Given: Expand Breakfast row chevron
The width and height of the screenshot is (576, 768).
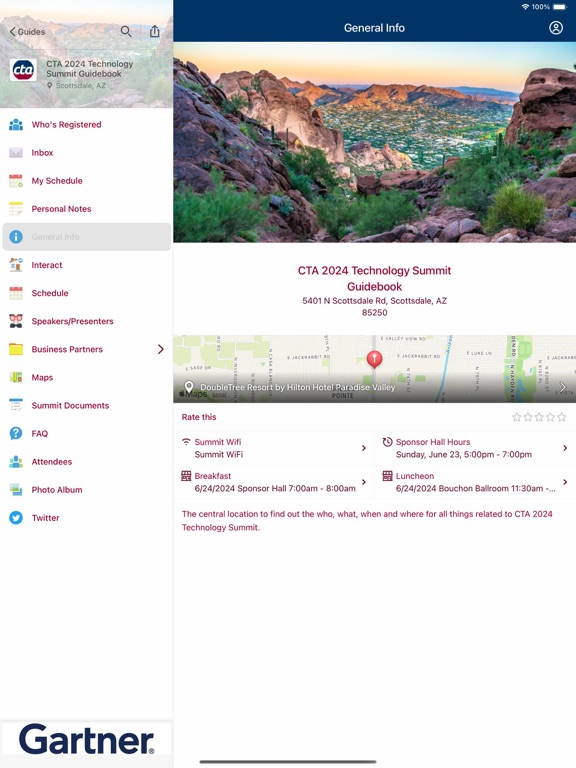Looking at the screenshot, I should [364, 482].
